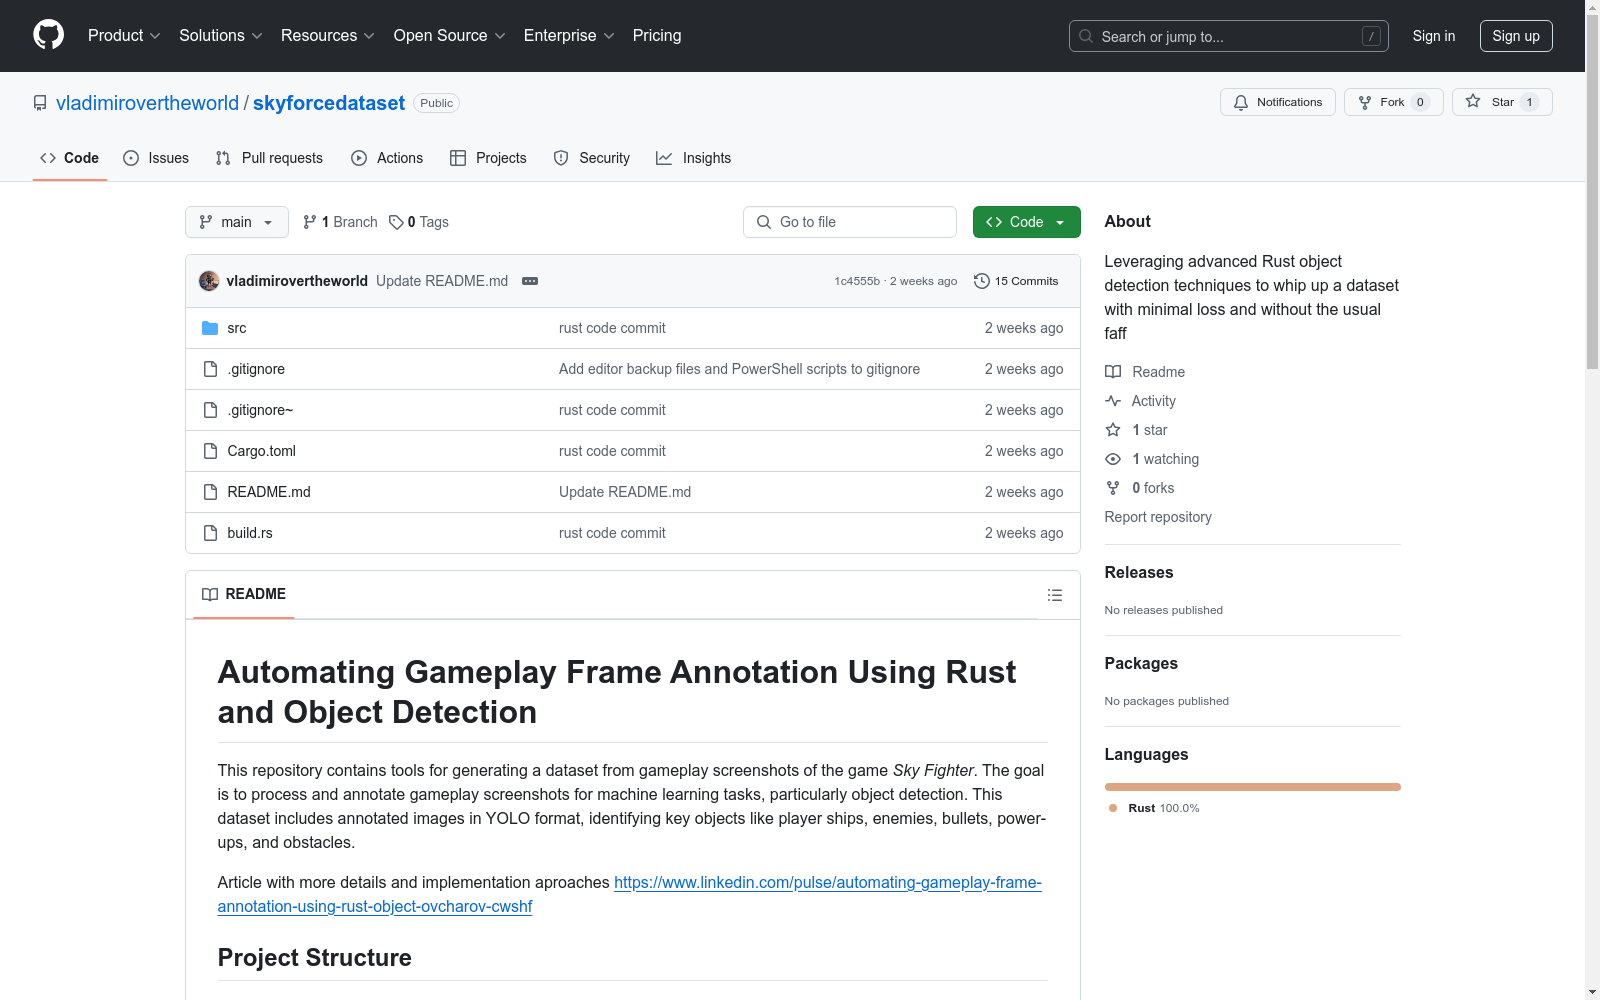The width and height of the screenshot is (1600, 1000).
Task: Click the .gitignore file icon
Action: [x=210, y=369]
